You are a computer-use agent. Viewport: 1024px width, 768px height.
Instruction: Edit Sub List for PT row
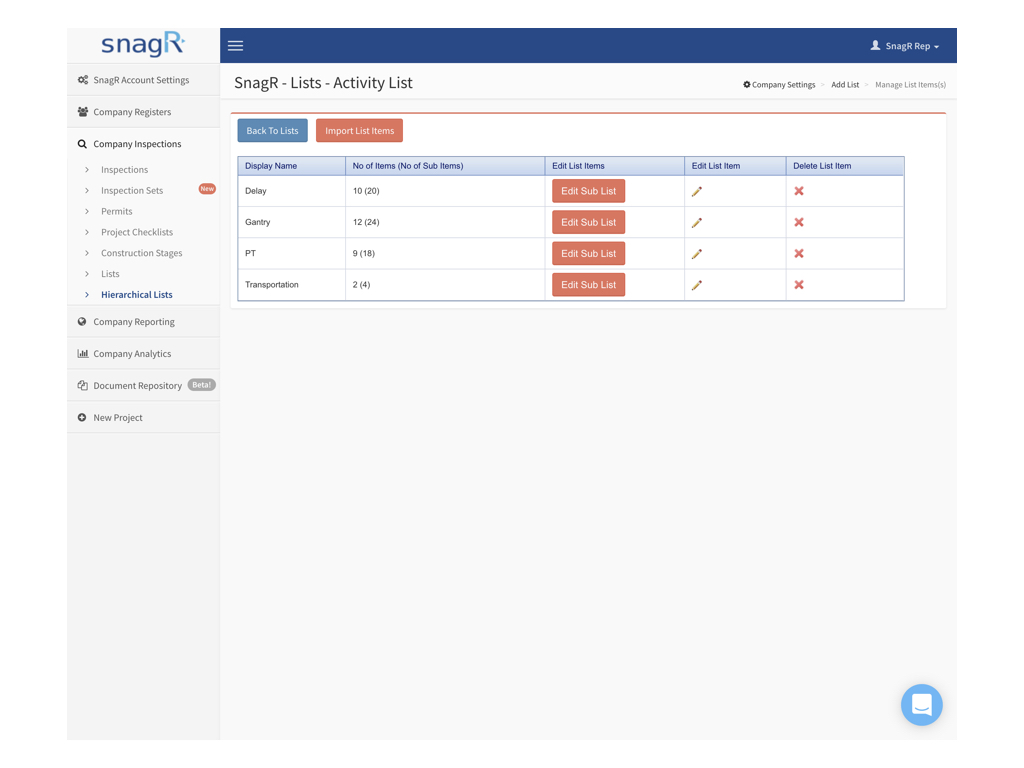(588, 253)
